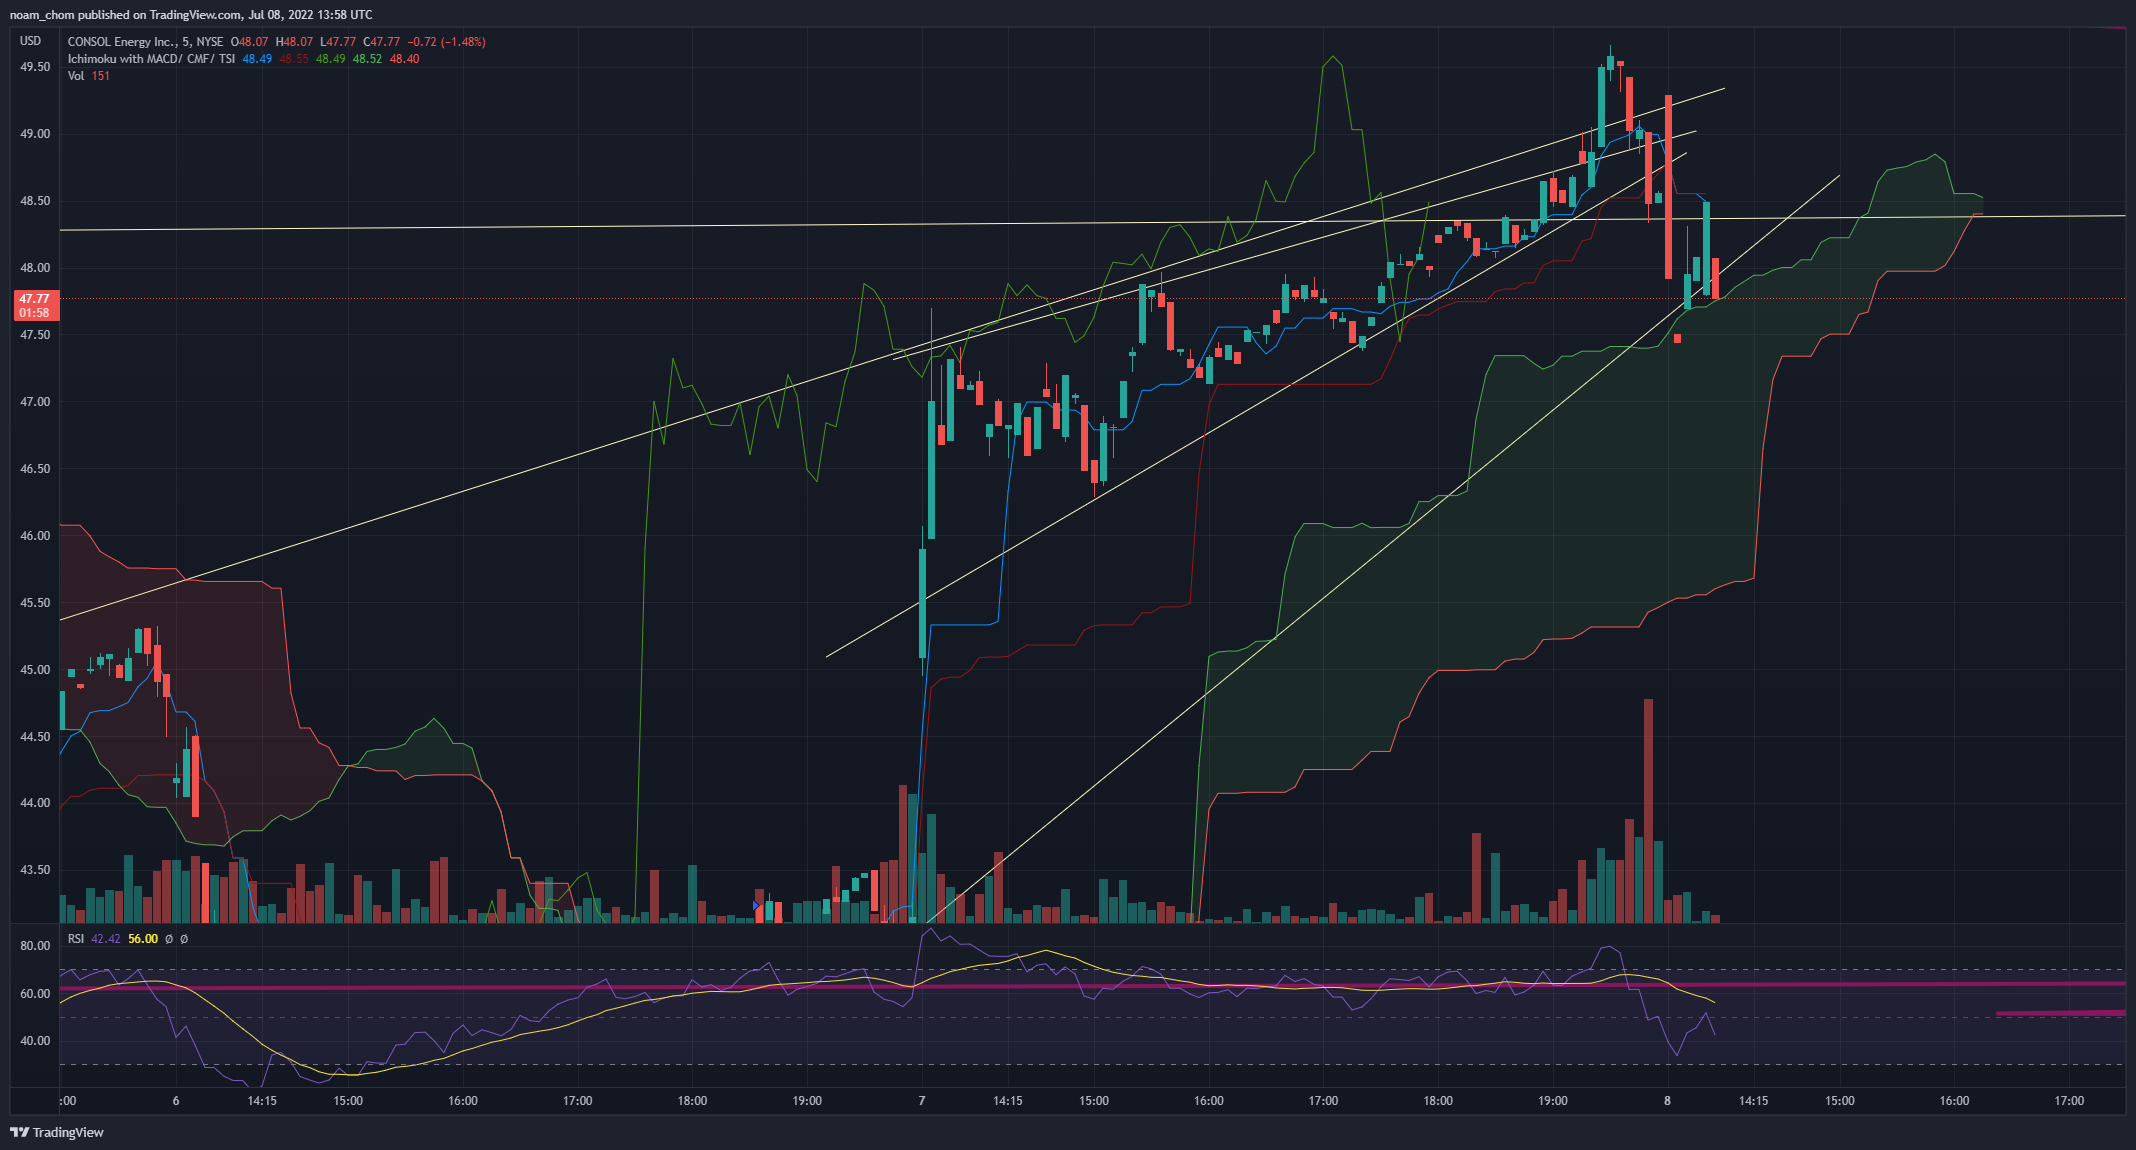Click the 14:15 time label after day 7

(1008, 1101)
